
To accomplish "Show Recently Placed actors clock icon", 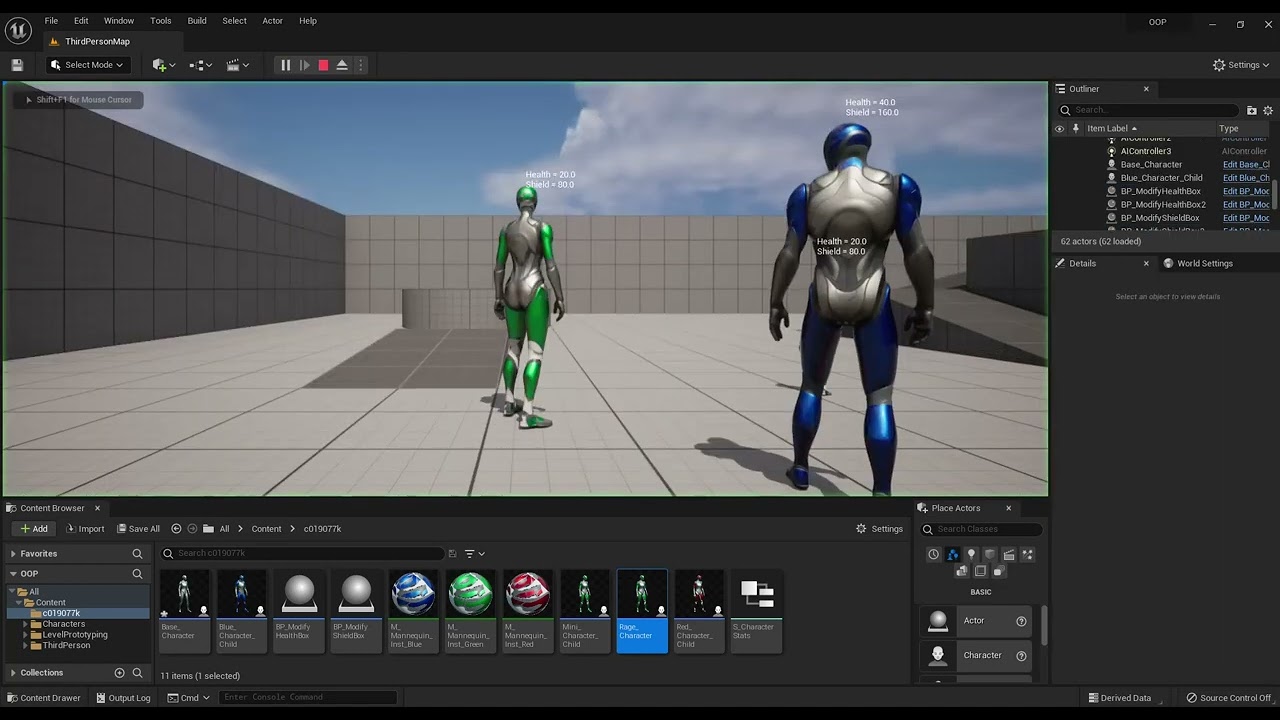I will point(934,554).
